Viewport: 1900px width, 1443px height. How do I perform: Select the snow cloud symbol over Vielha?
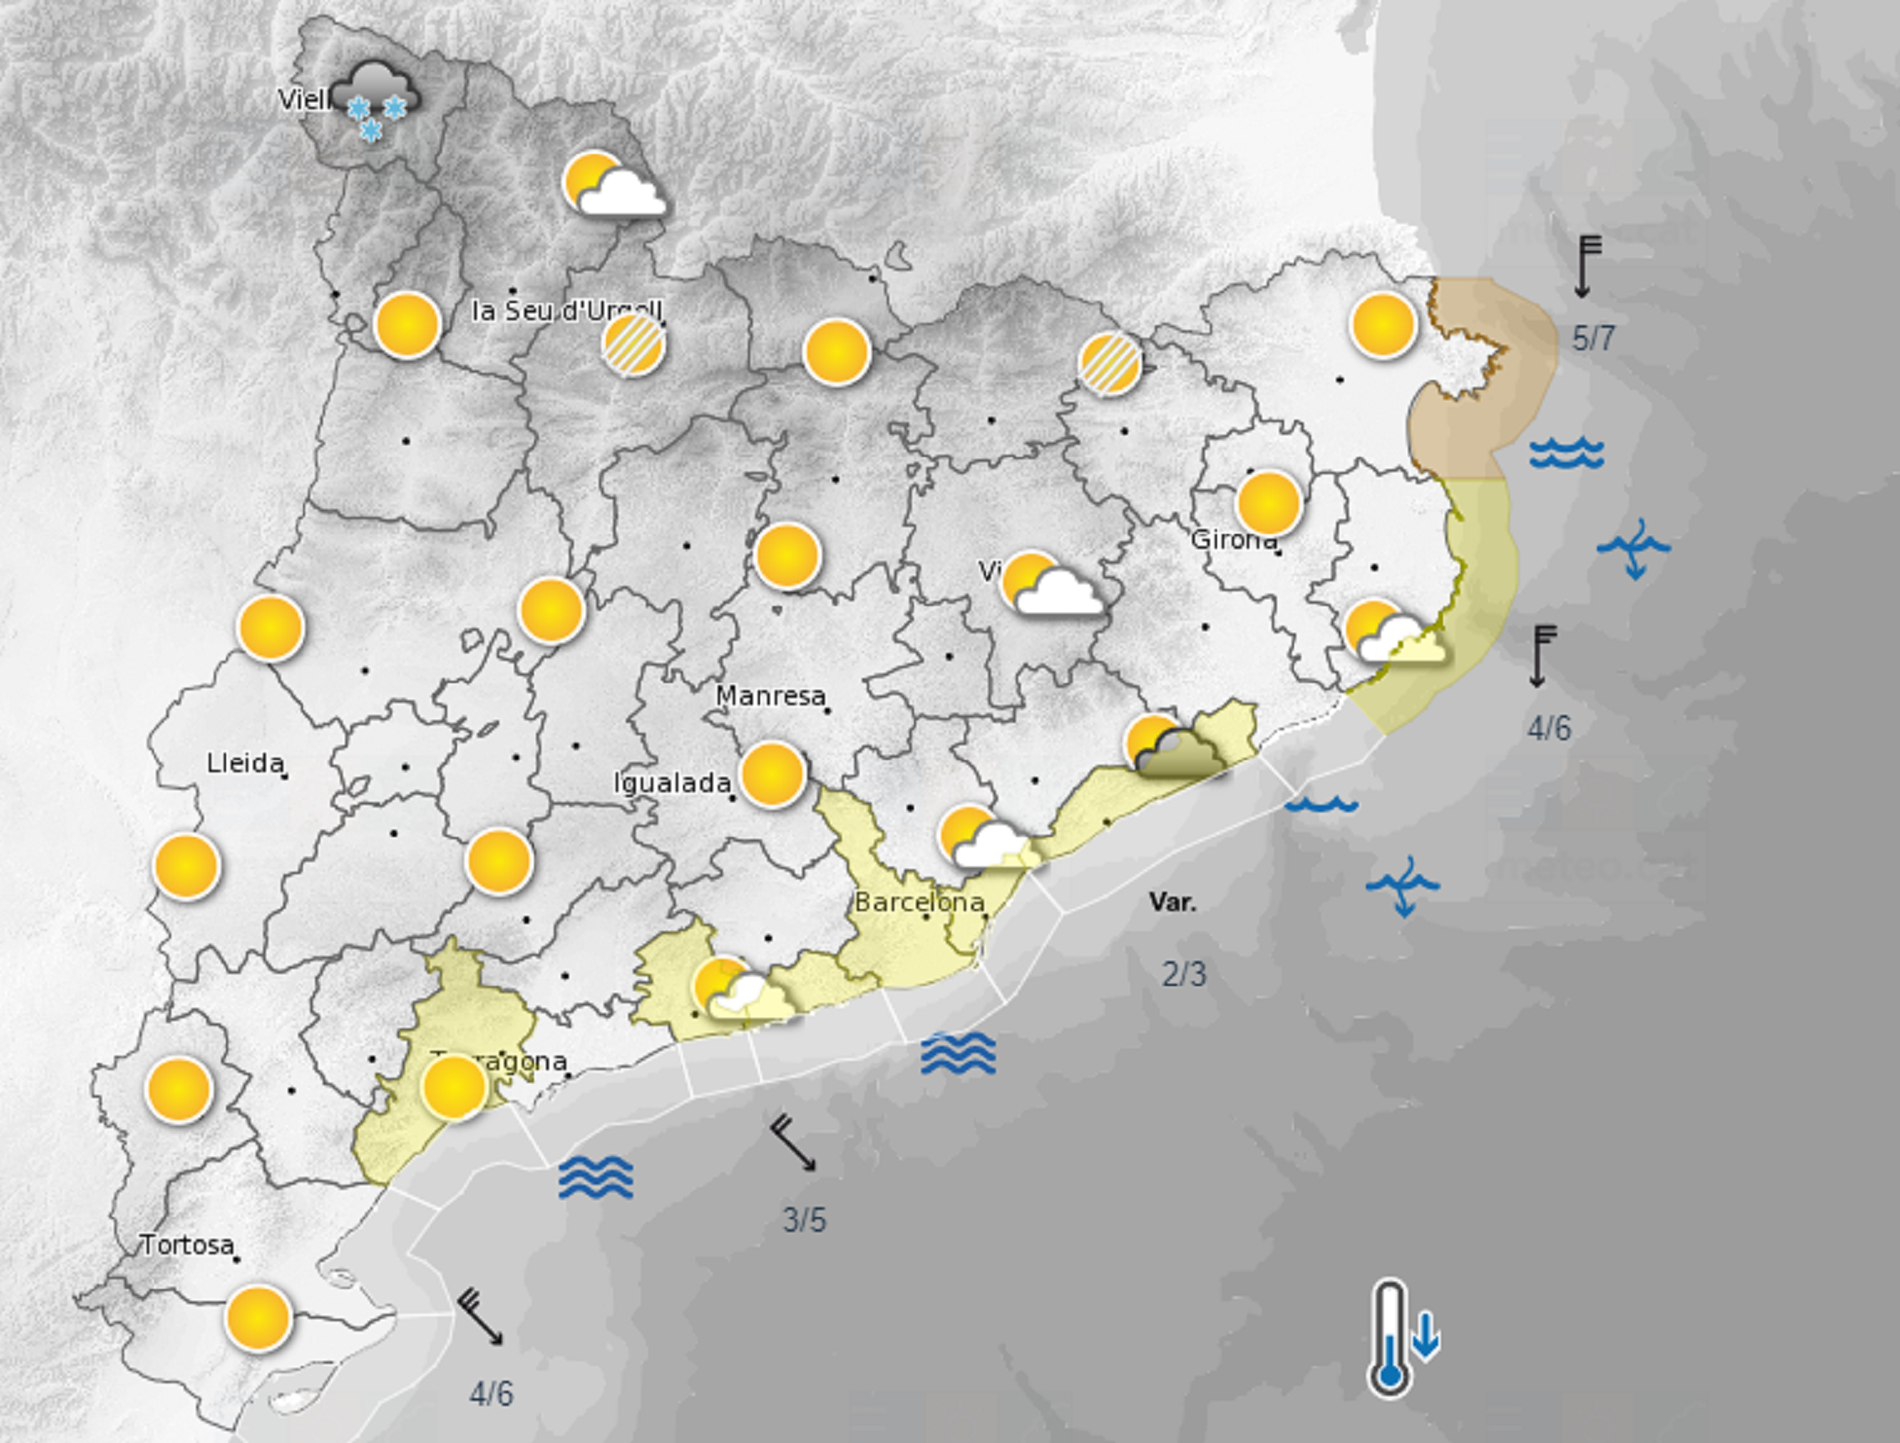coord(375,95)
